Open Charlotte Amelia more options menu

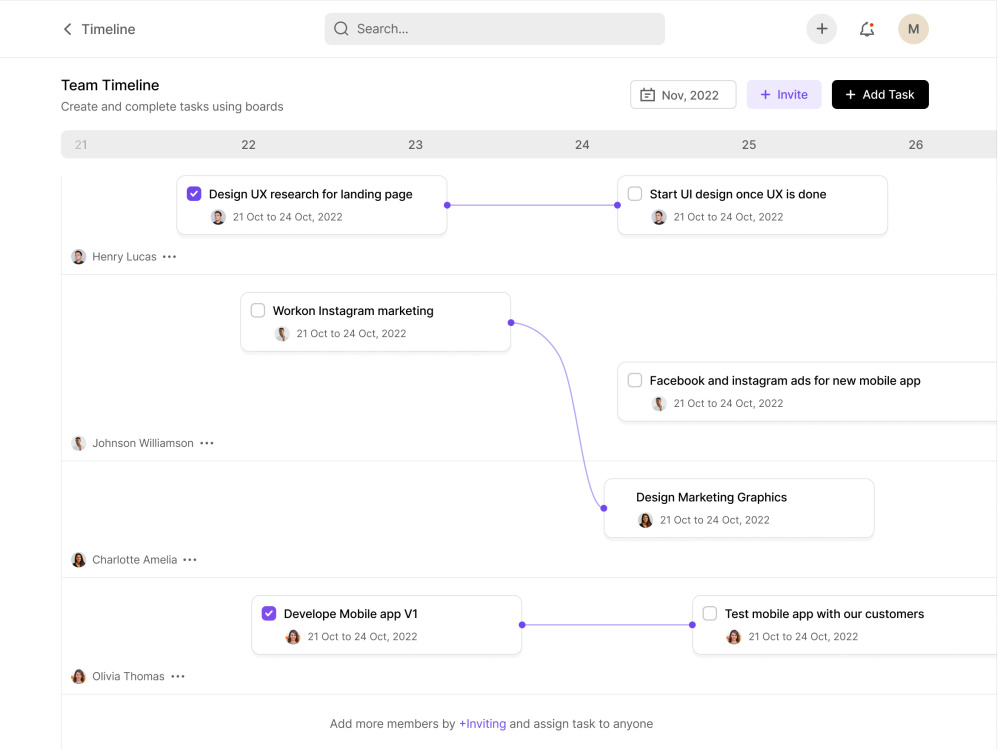point(189,560)
